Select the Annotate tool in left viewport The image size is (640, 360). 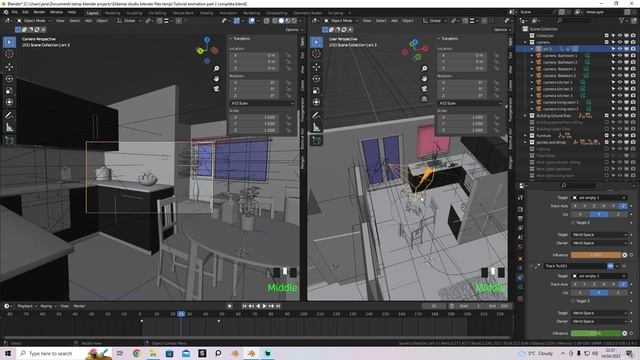(x=9, y=116)
